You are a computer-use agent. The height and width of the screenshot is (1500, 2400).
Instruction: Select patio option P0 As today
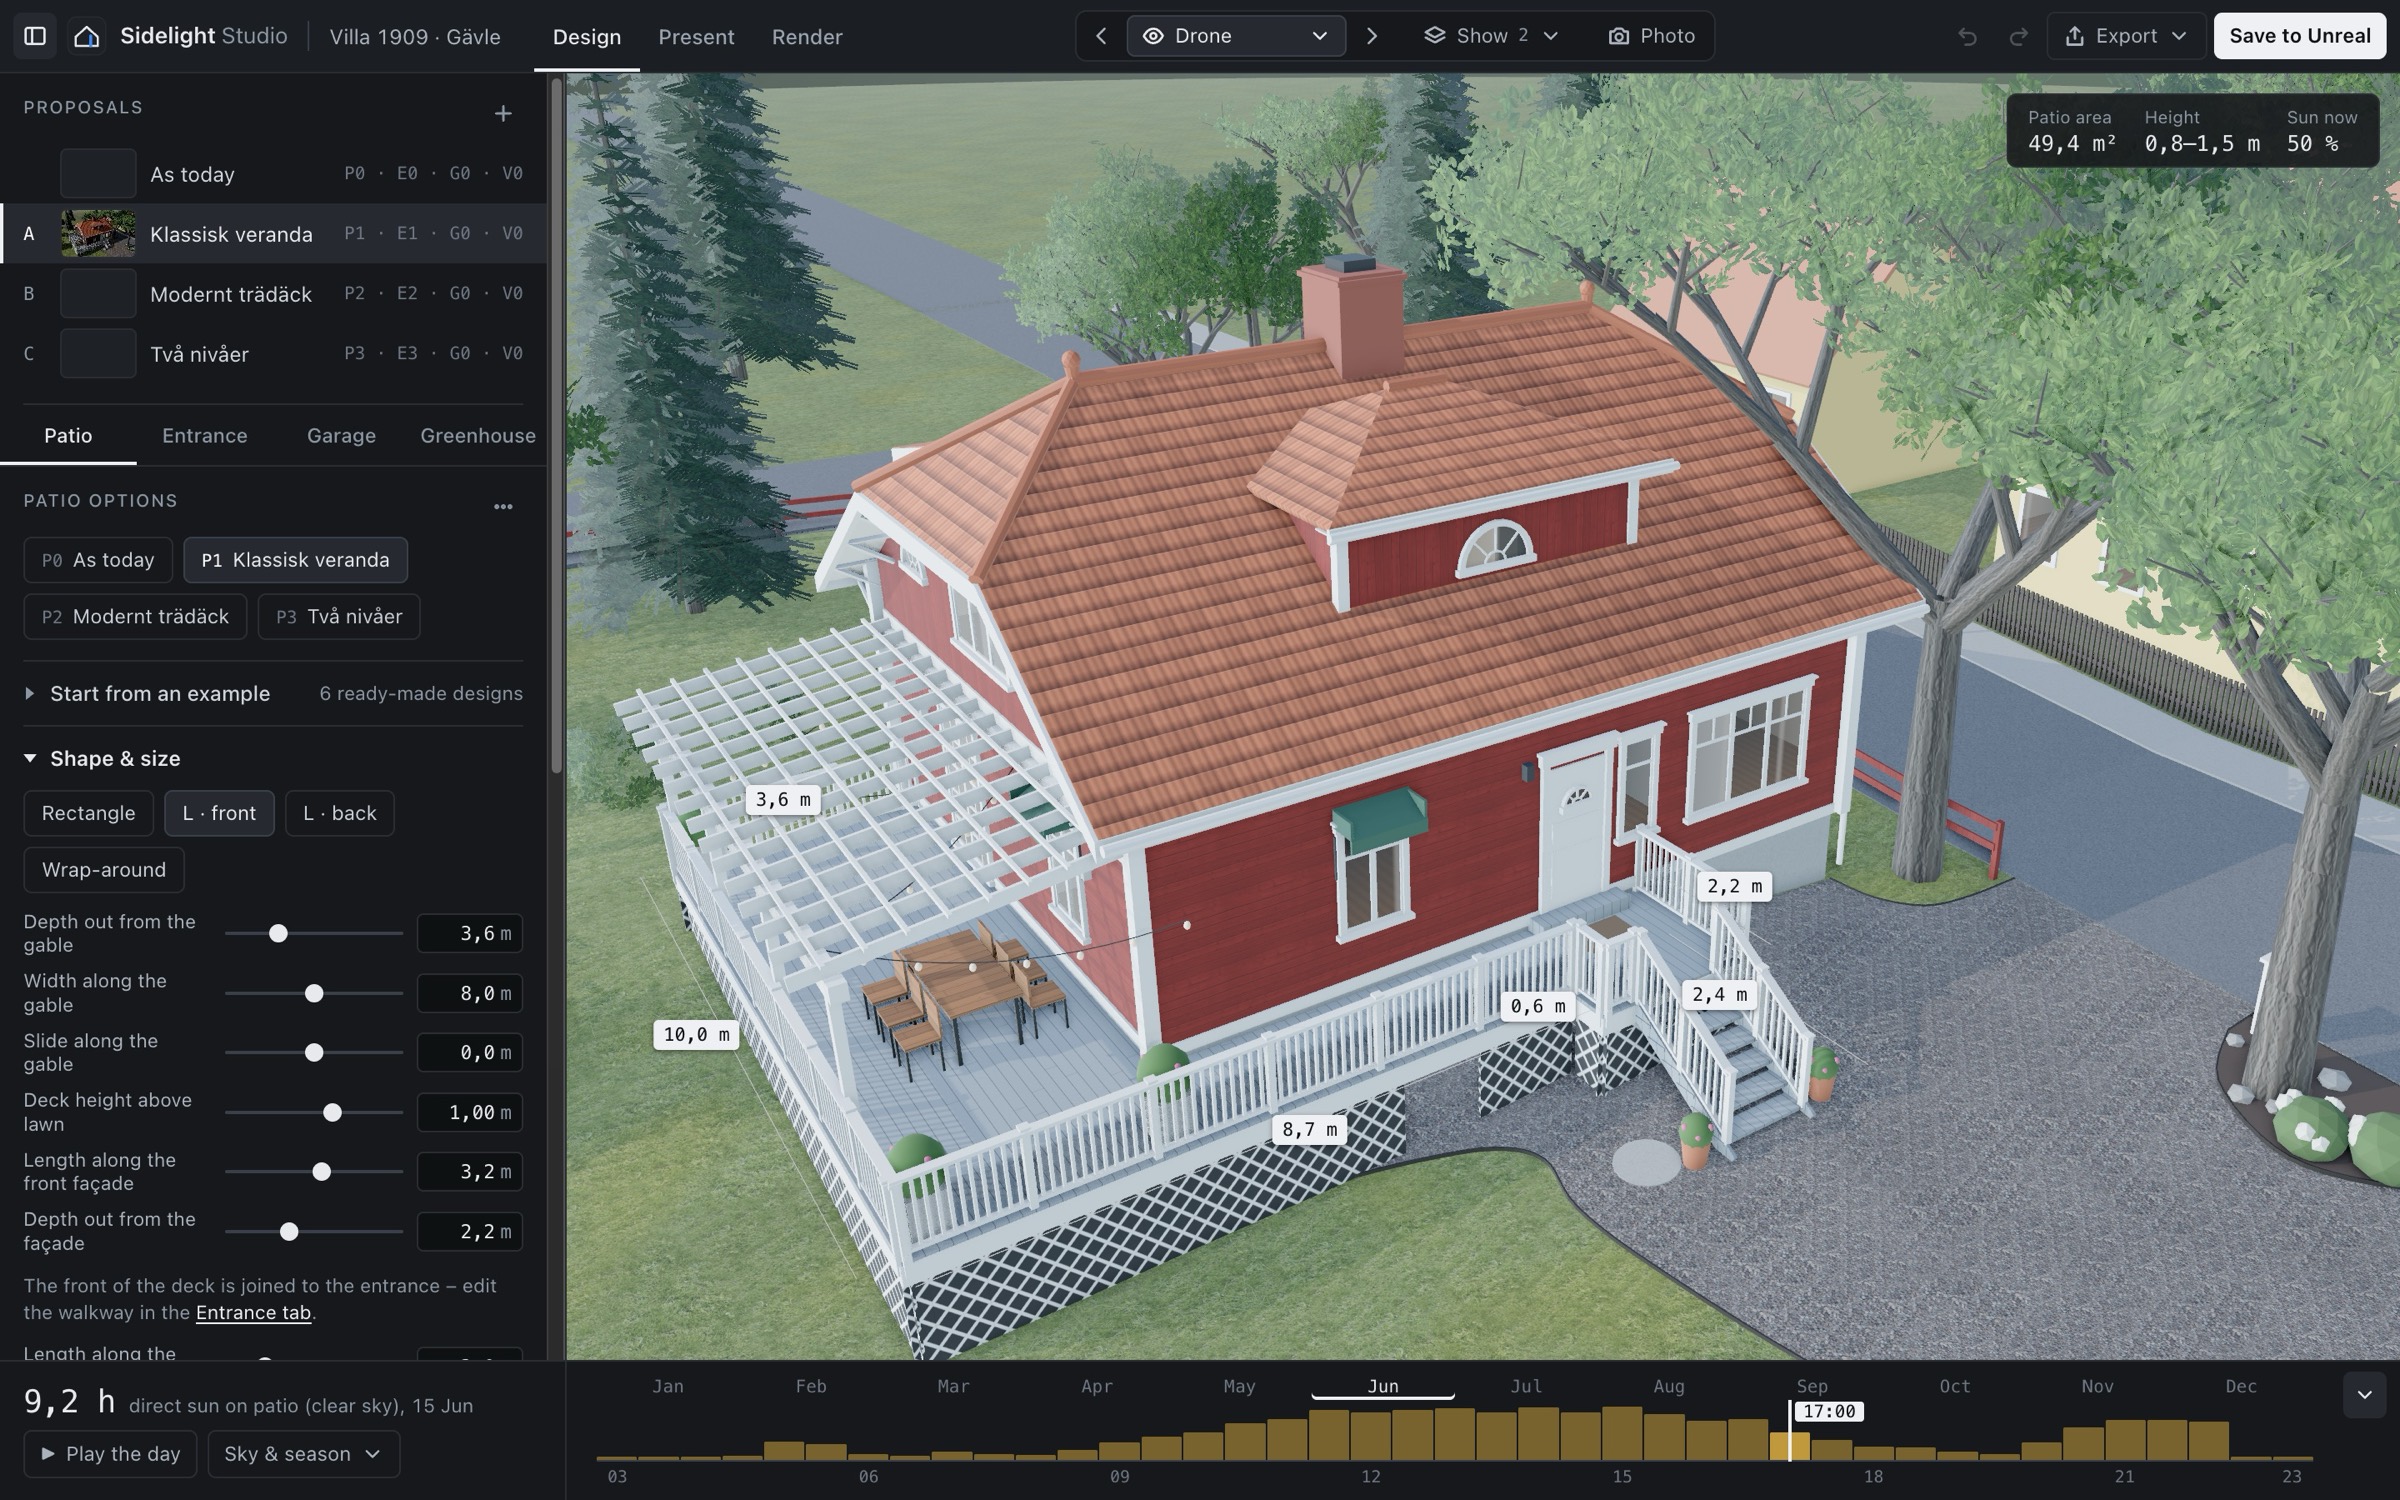(x=98, y=560)
